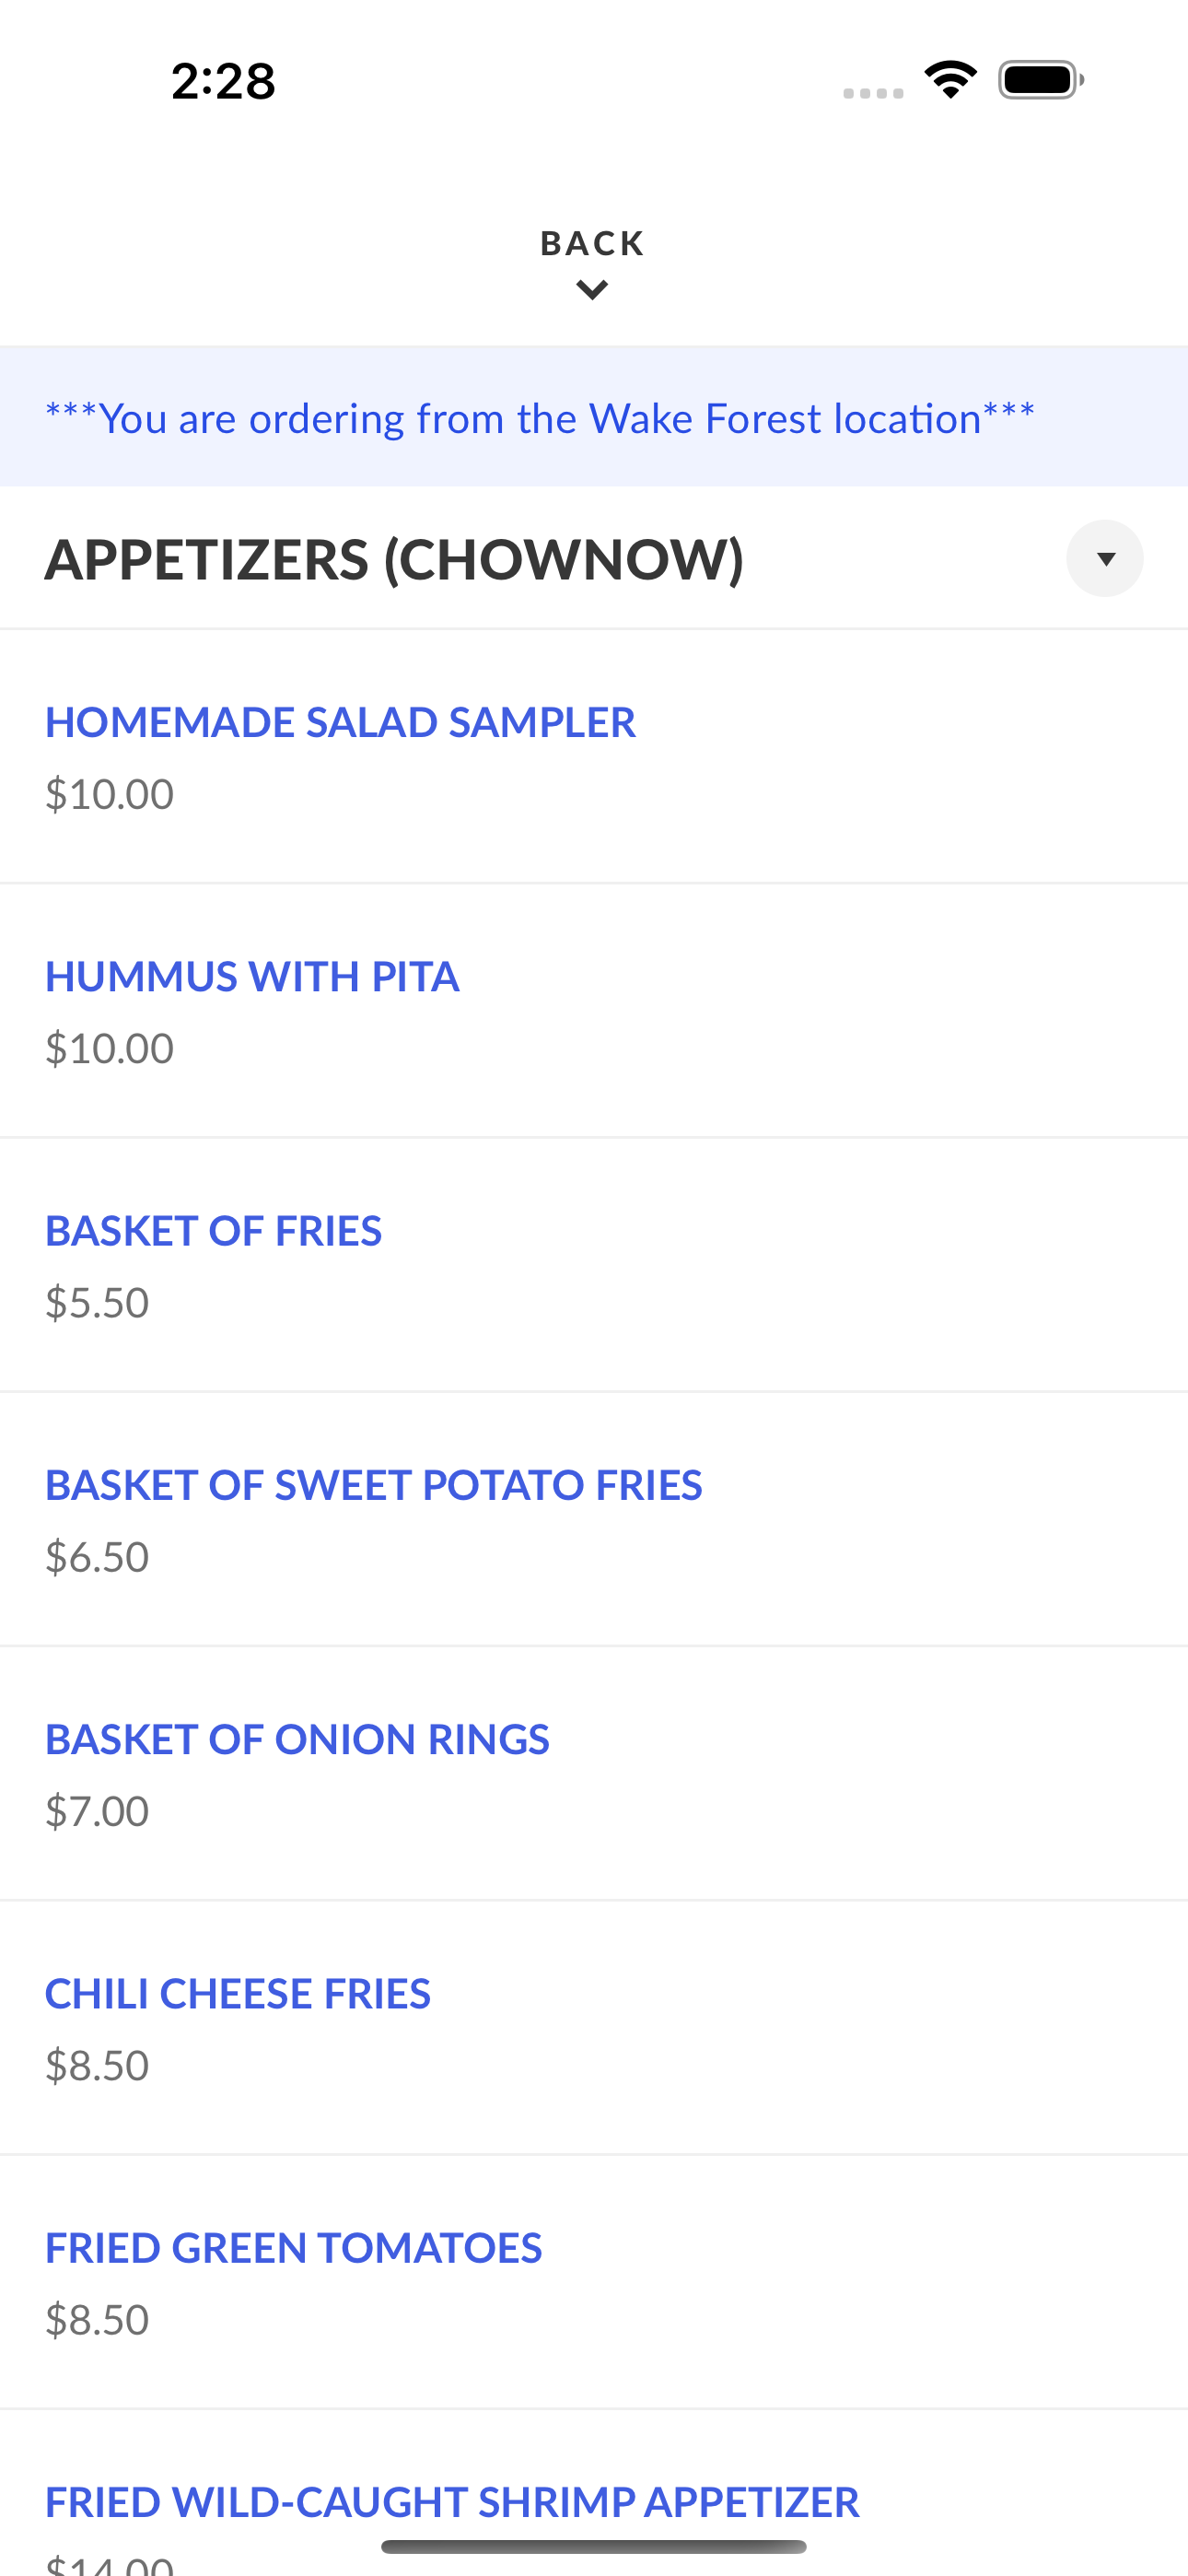1188x2576 pixels.
Task: Select Homemade Salad Sampler item
Action: click(x=594, y=756)
